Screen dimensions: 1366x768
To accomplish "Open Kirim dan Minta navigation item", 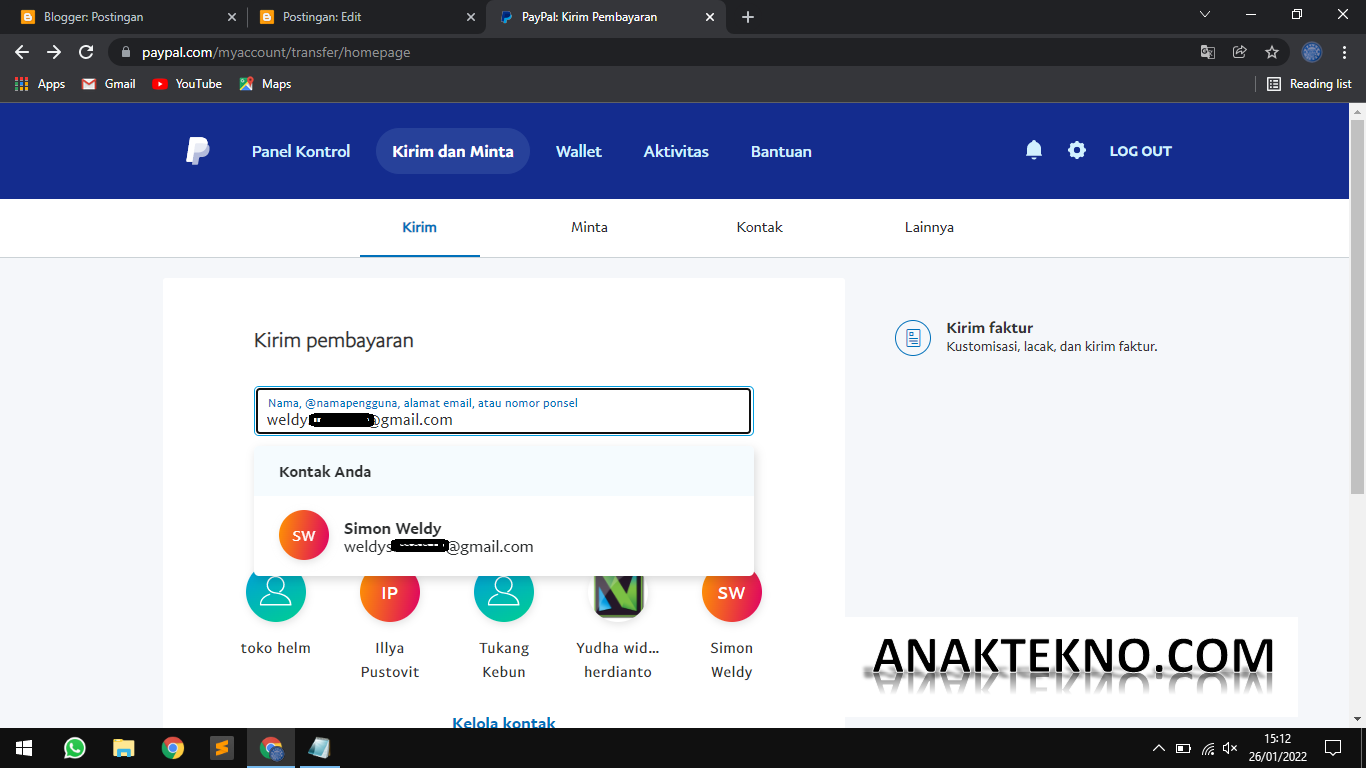I will pyautogui.click(x=453, y=151).
